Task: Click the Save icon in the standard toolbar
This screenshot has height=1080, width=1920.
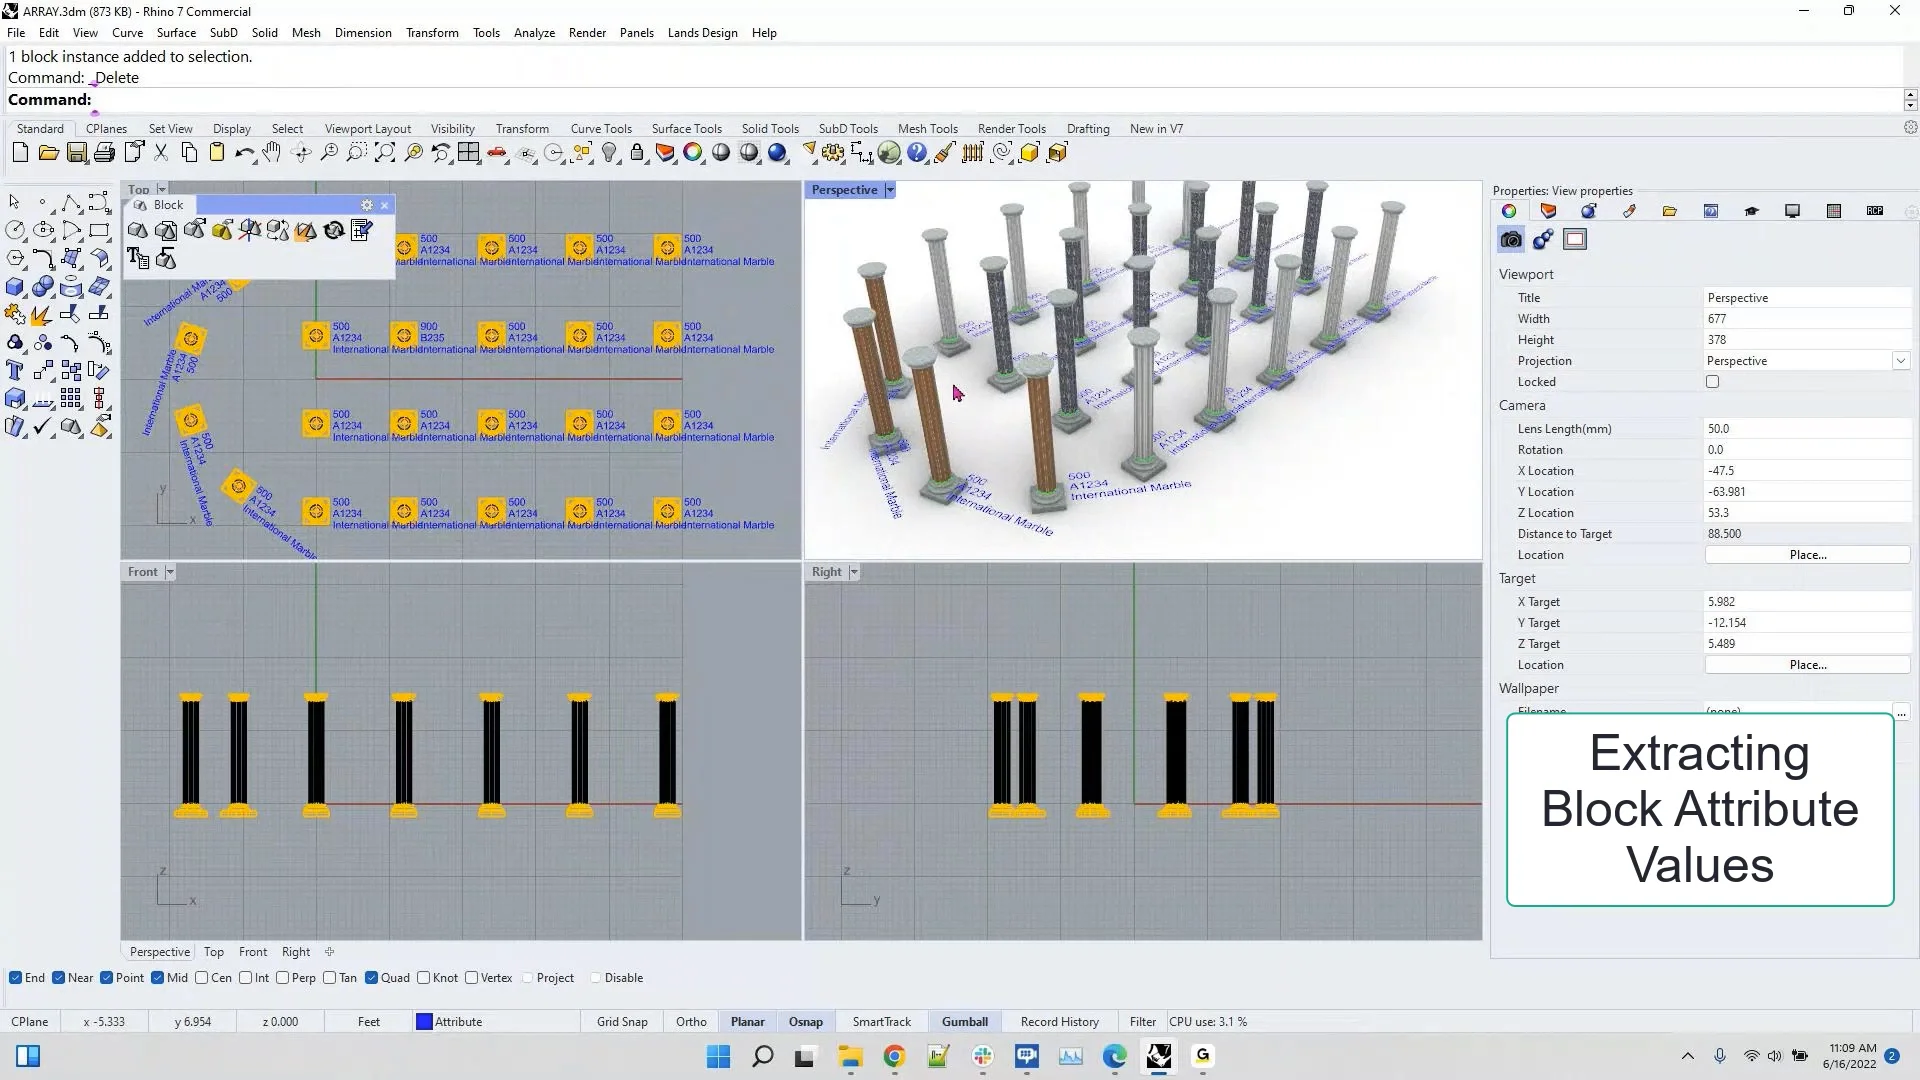Action: pyautogui.click(x=77, y=152)
